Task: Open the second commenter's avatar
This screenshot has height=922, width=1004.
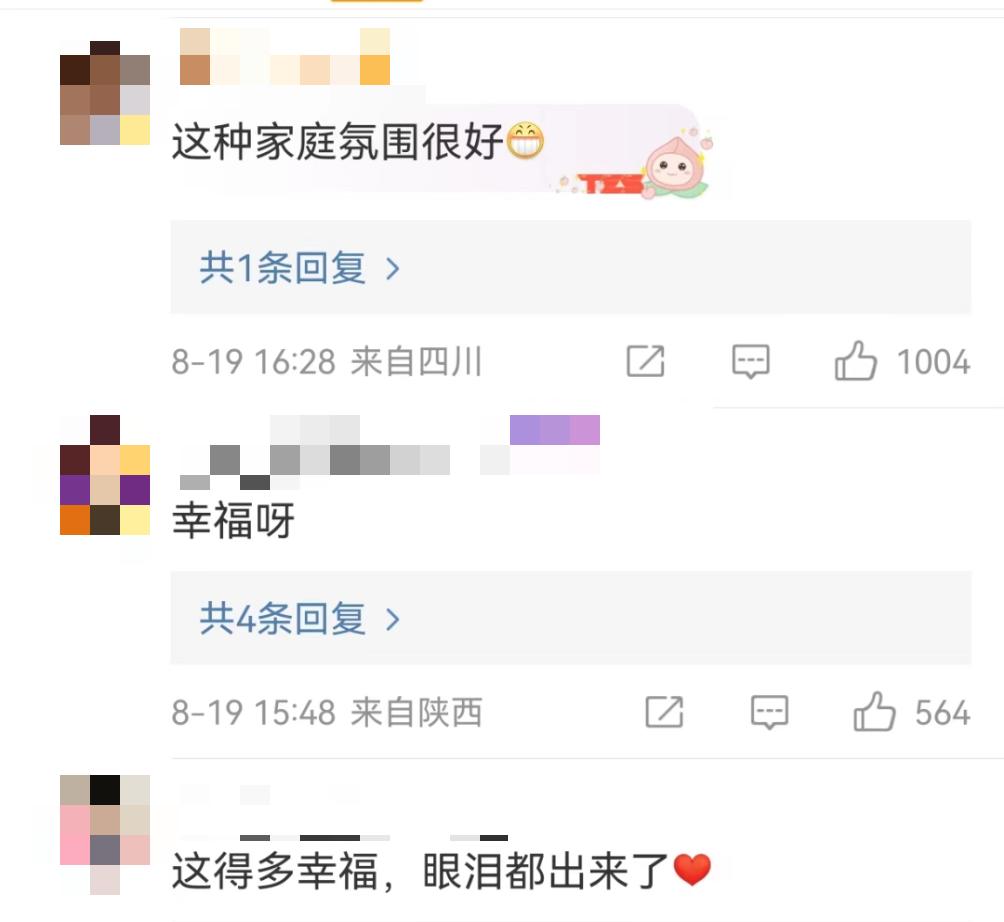Action: tap(105, 474)
